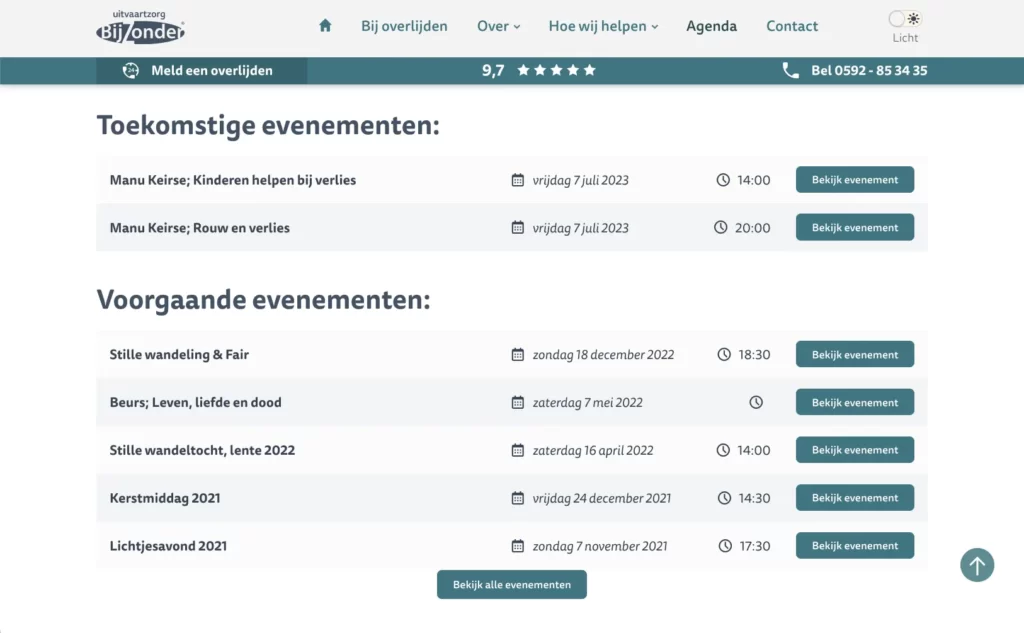Click clock icon next to 17:30
This screenshot has height=633, width=1024.
[725, 545]
